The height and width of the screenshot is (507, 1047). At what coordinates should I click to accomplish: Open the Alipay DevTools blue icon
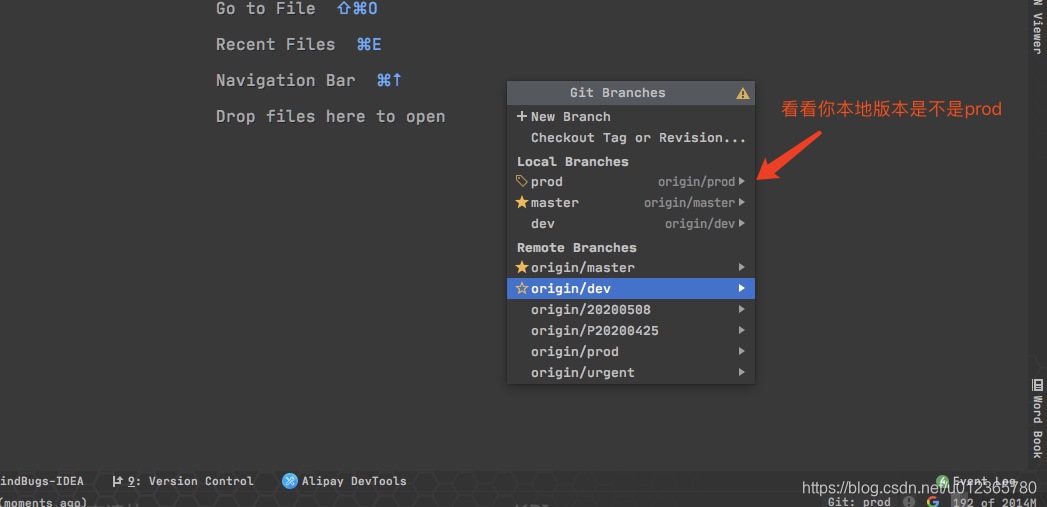290,481
